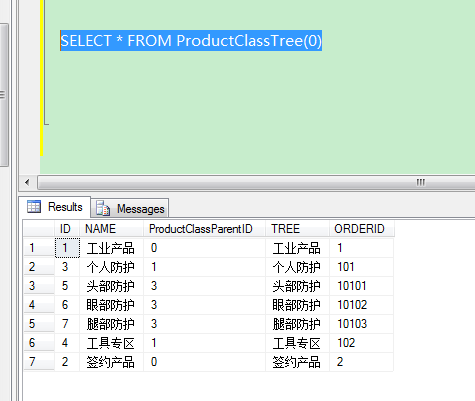
Task: Open the Results tab grid icon
Action: (x=34, y=207)
